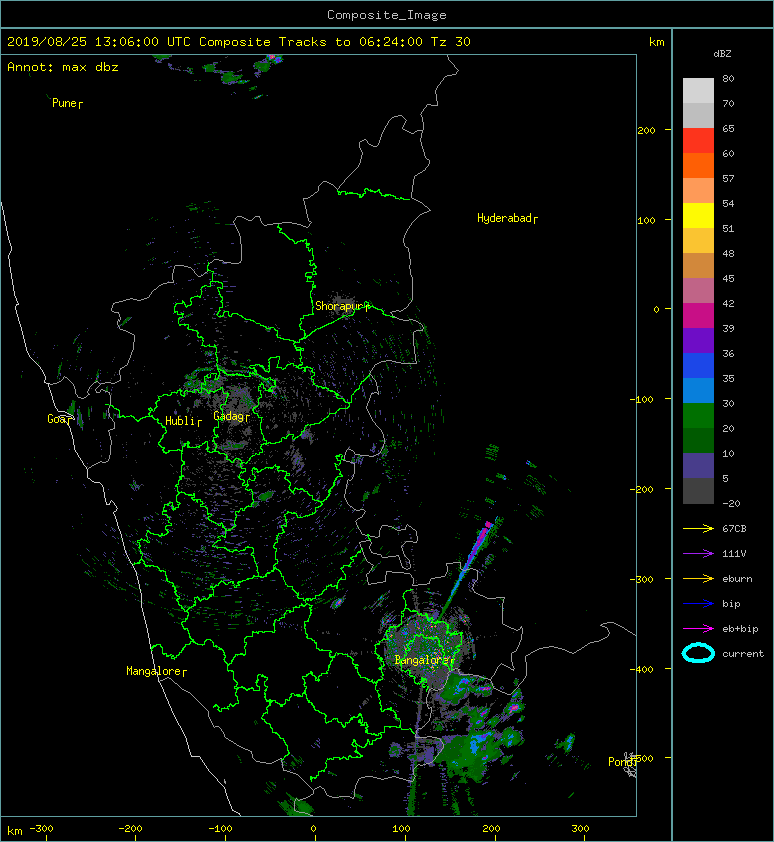Click the 'Bangalore' city label
This screenshot has height=842, width=774.
422,660
